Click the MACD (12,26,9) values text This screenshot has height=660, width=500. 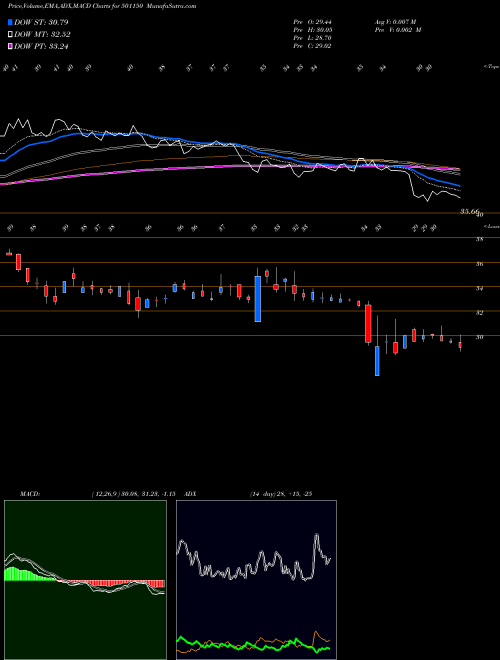133,494
